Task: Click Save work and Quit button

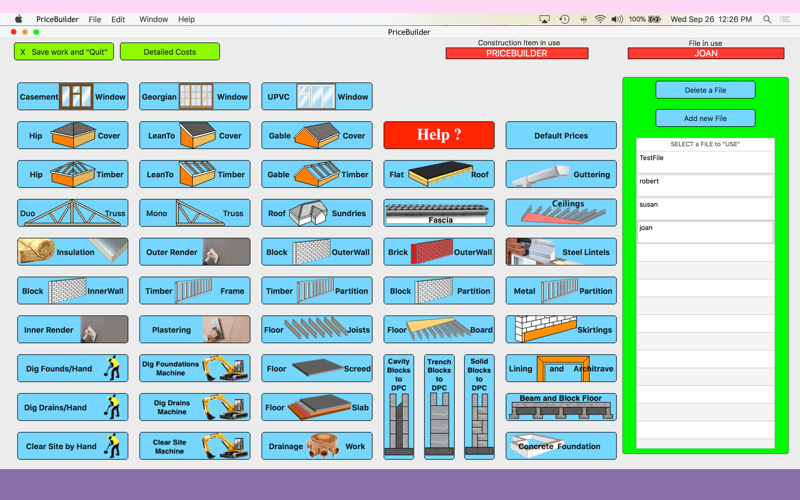Action: [64, 52]
